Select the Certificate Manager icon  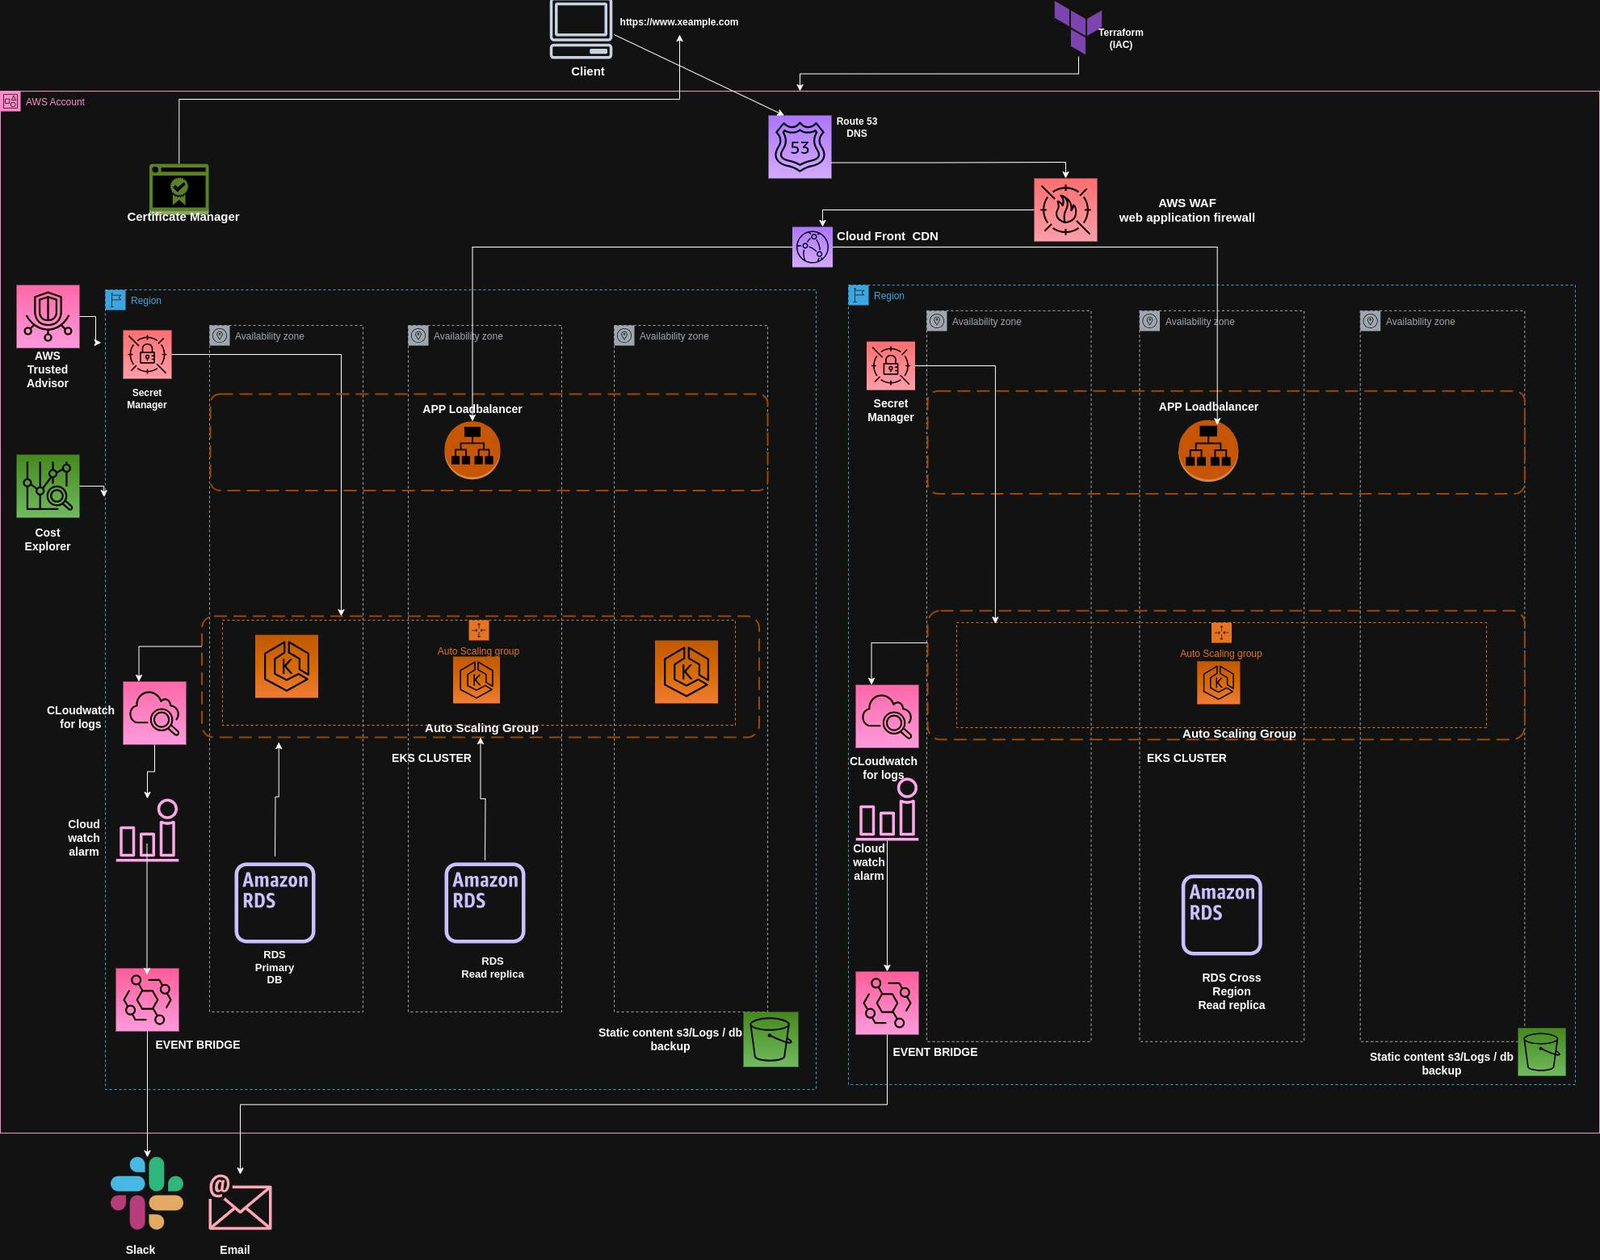tap(179, 187)
